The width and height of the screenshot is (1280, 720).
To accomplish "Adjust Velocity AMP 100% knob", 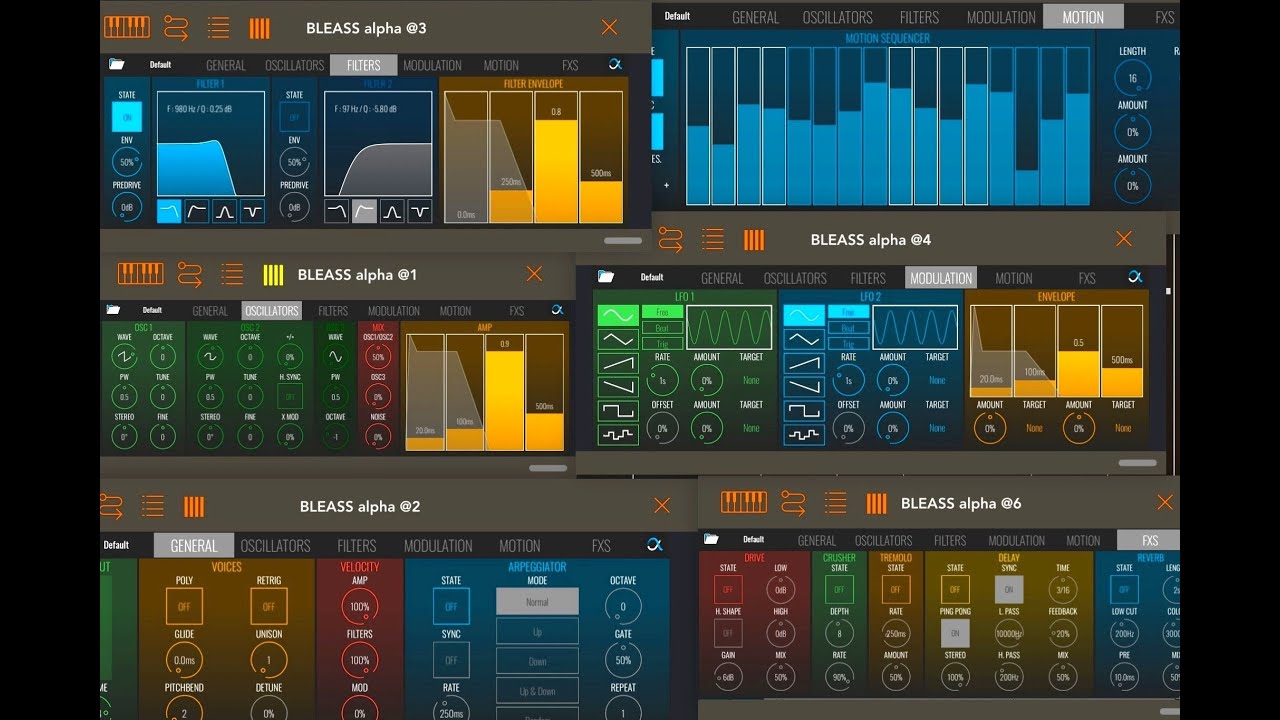I will pos(359,606).
